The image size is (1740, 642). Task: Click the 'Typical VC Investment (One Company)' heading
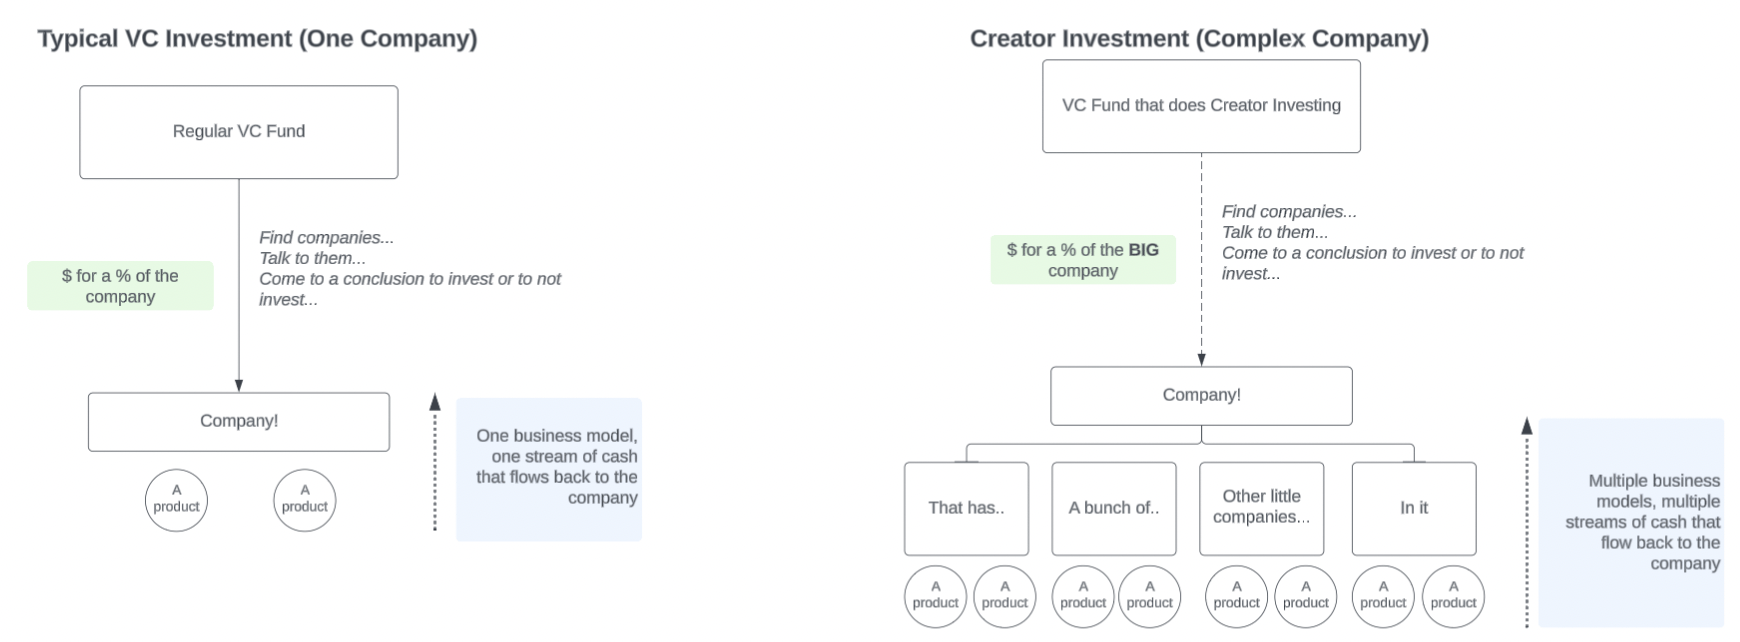click(258, 39)
